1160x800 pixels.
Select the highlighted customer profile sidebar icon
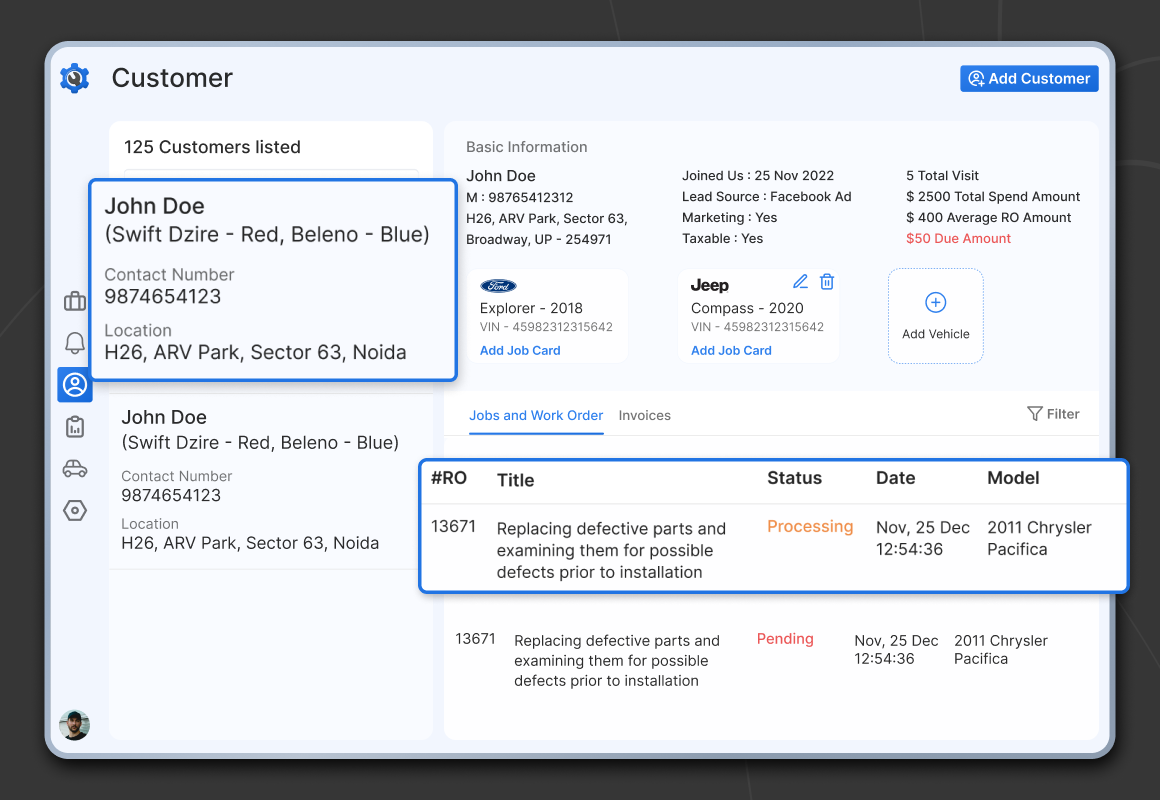coord(75,385)
